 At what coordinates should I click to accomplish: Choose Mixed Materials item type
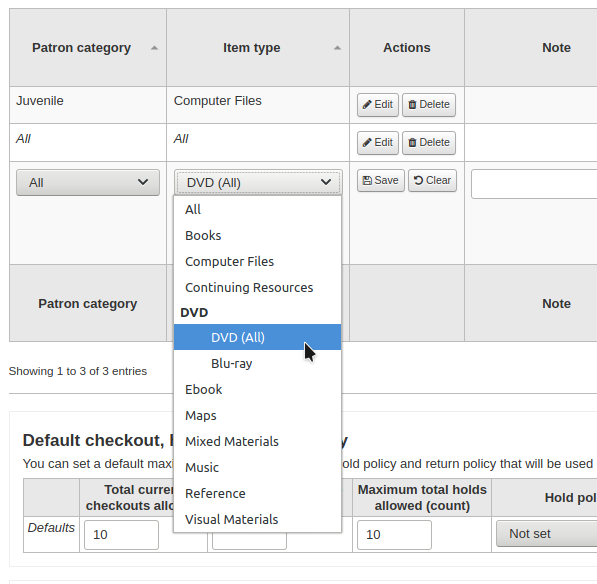(x=257, y=442)
